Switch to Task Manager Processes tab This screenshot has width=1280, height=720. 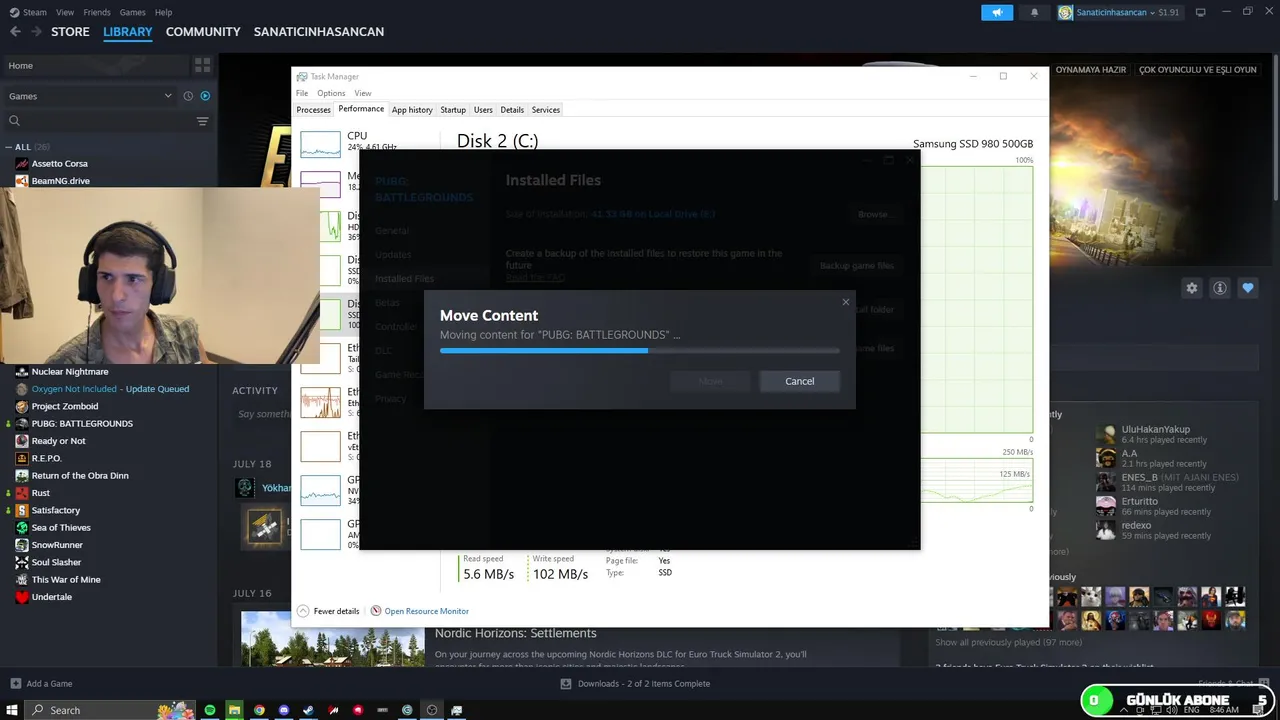coord(313,110)
